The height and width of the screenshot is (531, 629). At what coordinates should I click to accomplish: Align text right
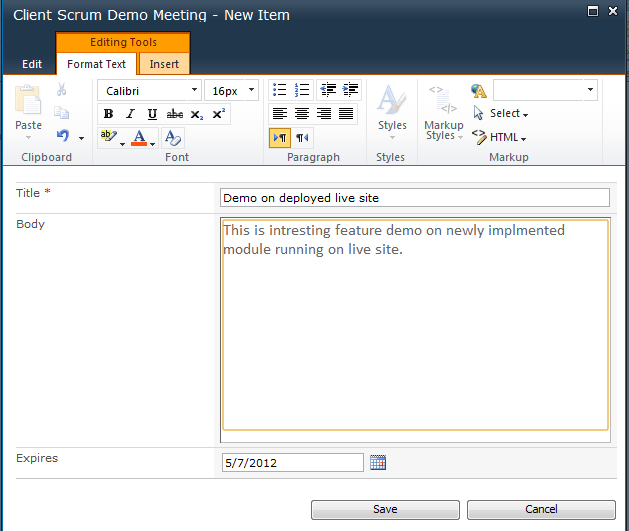324,113
